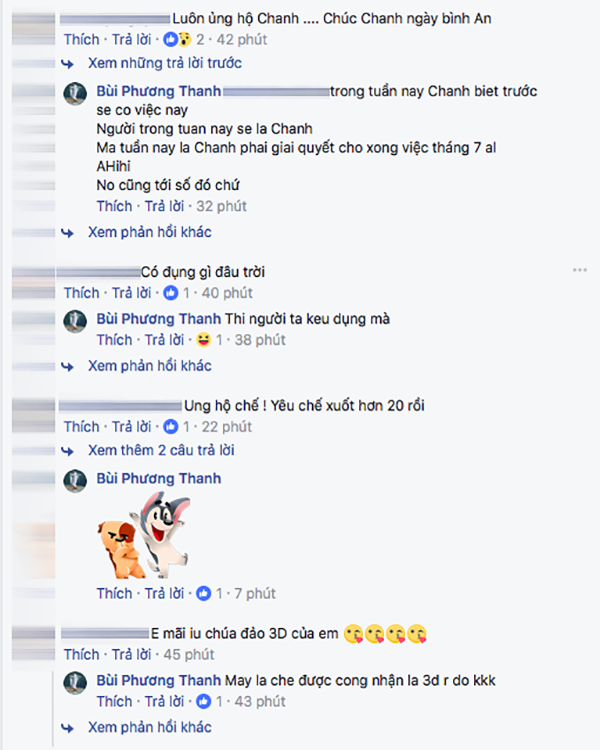Click the laughing emoji reaction on 'Thi người ta keu dụng mà'
The image size is (600, 750).
(203, 340)
